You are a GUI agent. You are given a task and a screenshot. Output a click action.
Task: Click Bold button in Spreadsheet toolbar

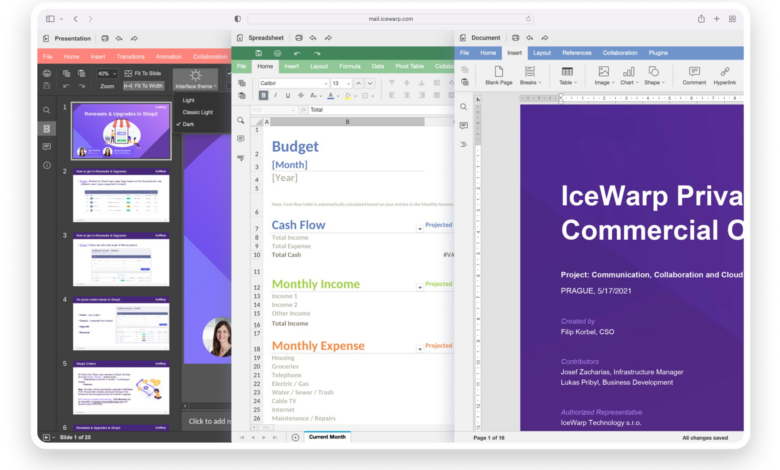[263, 95]
